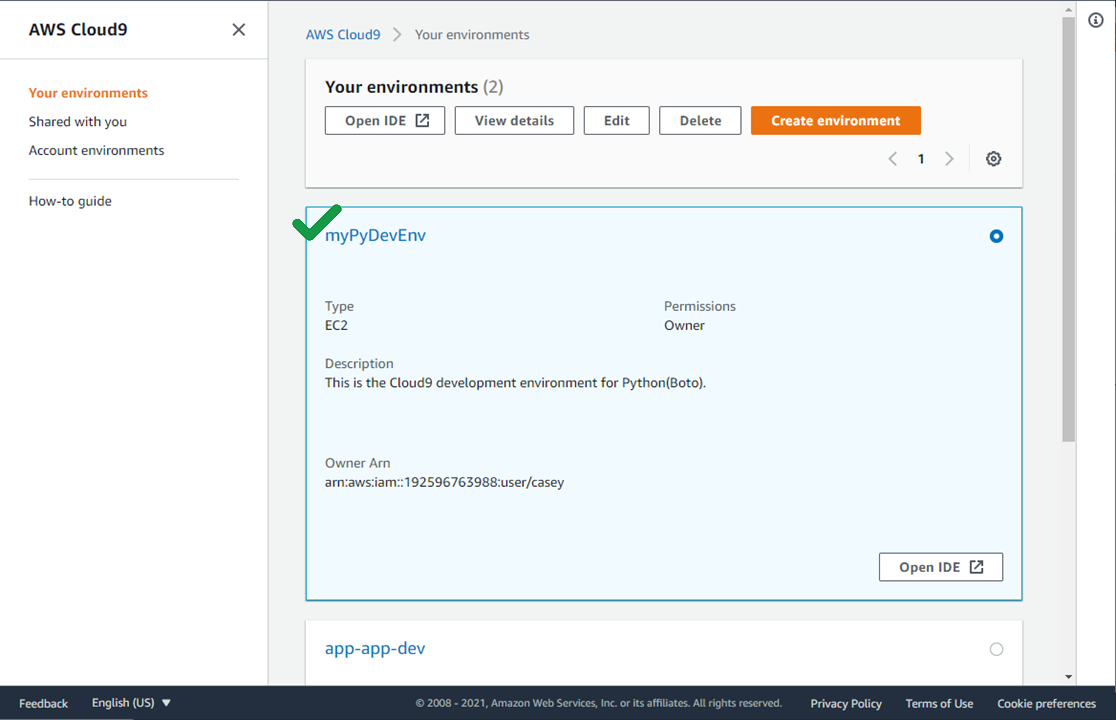Click the EC2 type value
This screenshot has height=720, width=1116.
coord(337,325)
